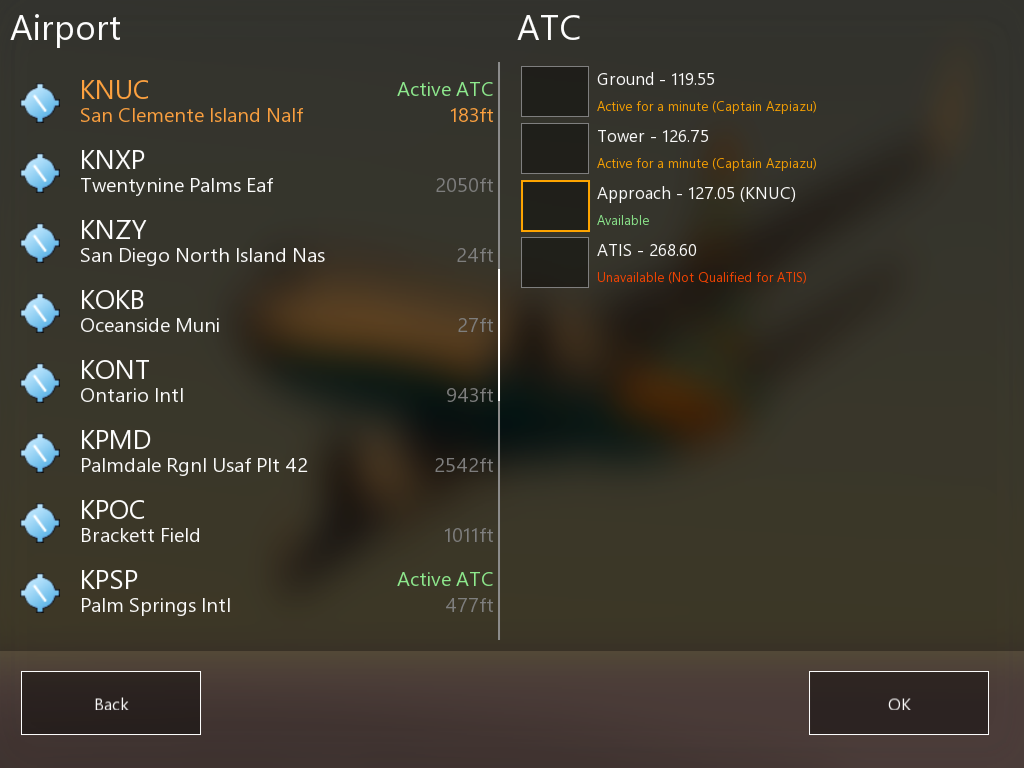Click the compass icon beside KOKB
This screenshot has width=1024, height=768.
point(40,313)
